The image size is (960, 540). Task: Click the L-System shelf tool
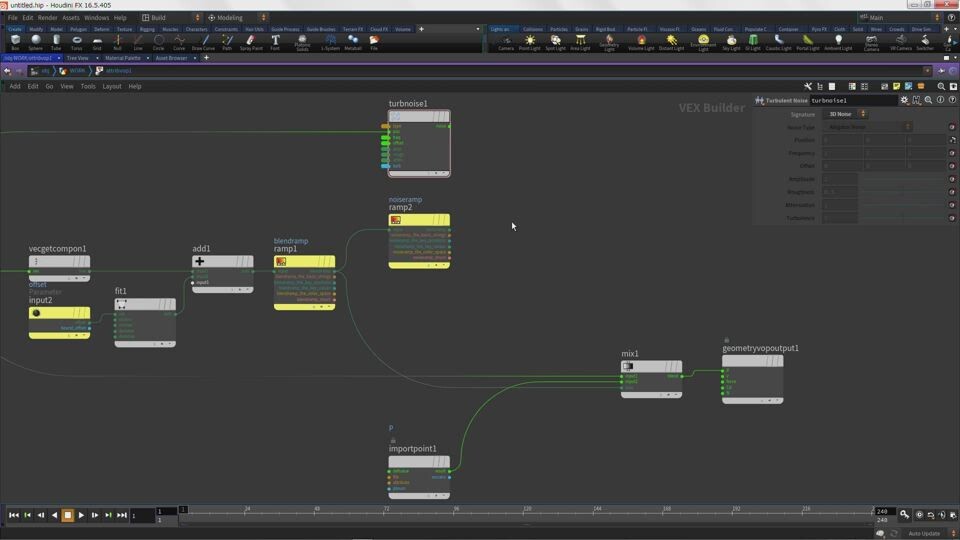(x=330, y=42)
